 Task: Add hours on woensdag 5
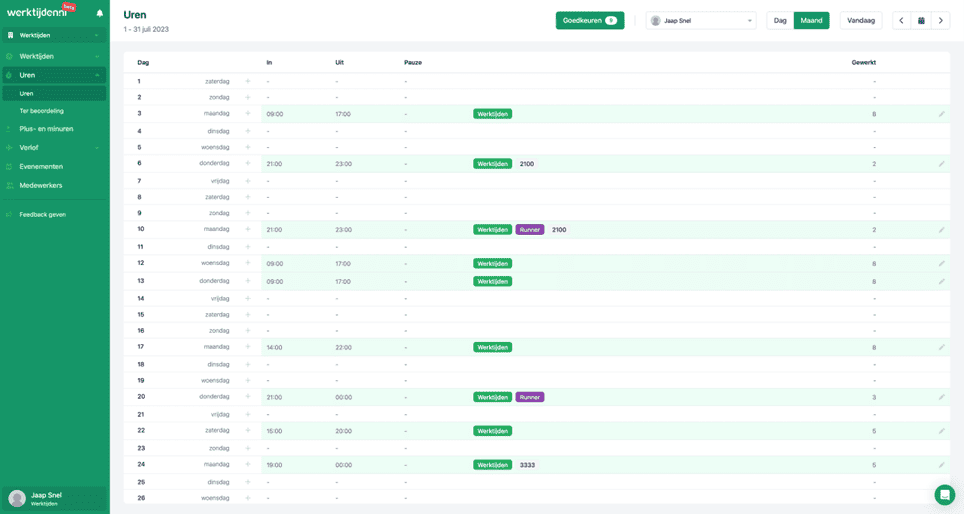[248, 147]
